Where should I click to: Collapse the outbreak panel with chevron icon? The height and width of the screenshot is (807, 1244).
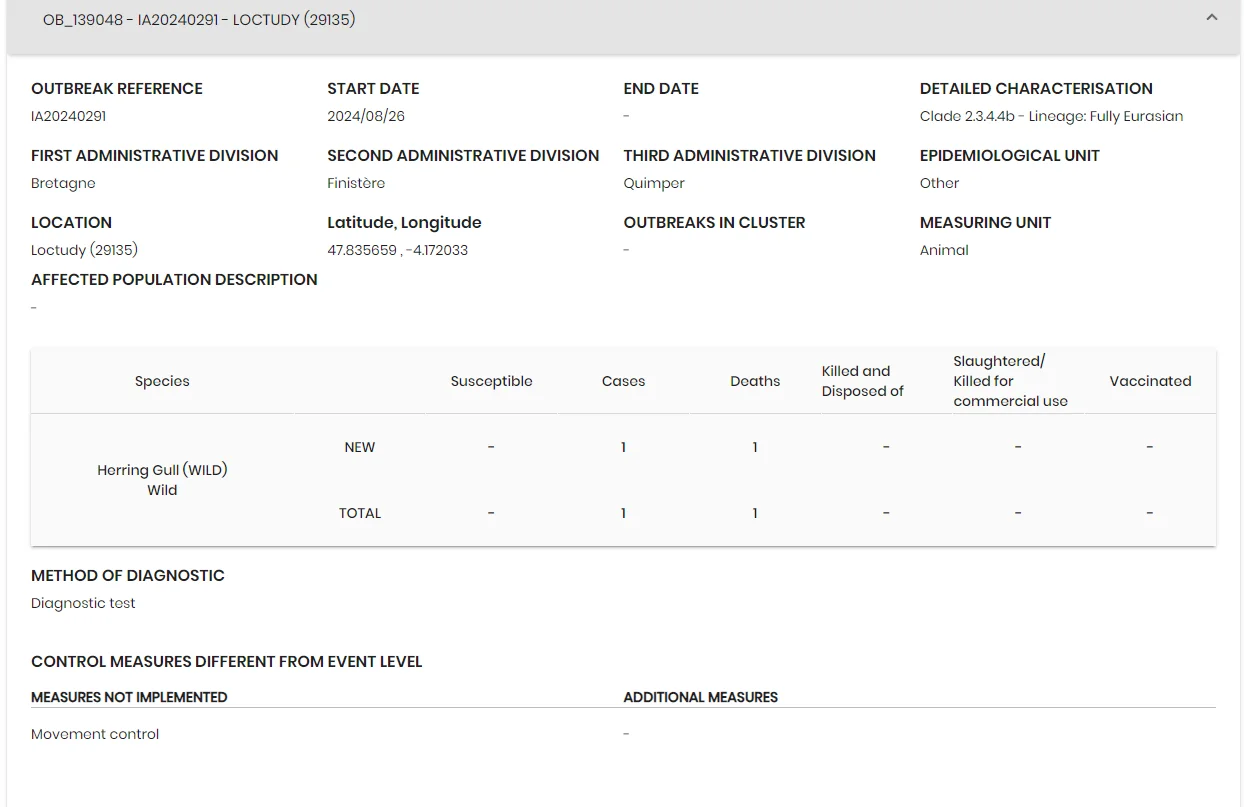click(x=1211, y=18)
